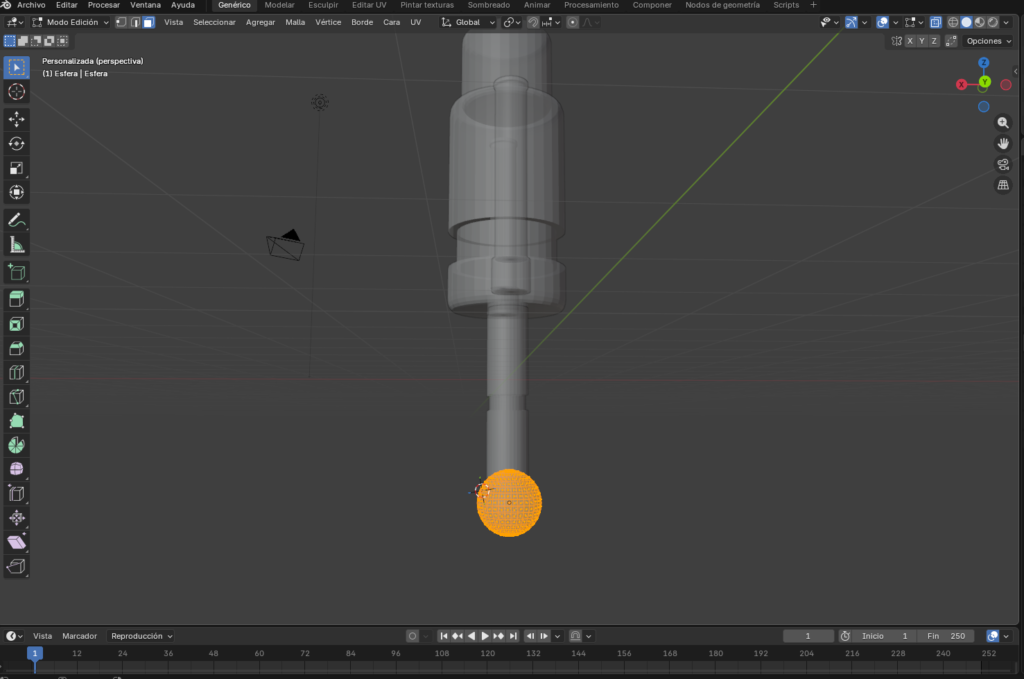Click the green Y axis gizmo ball

(984, 82)
